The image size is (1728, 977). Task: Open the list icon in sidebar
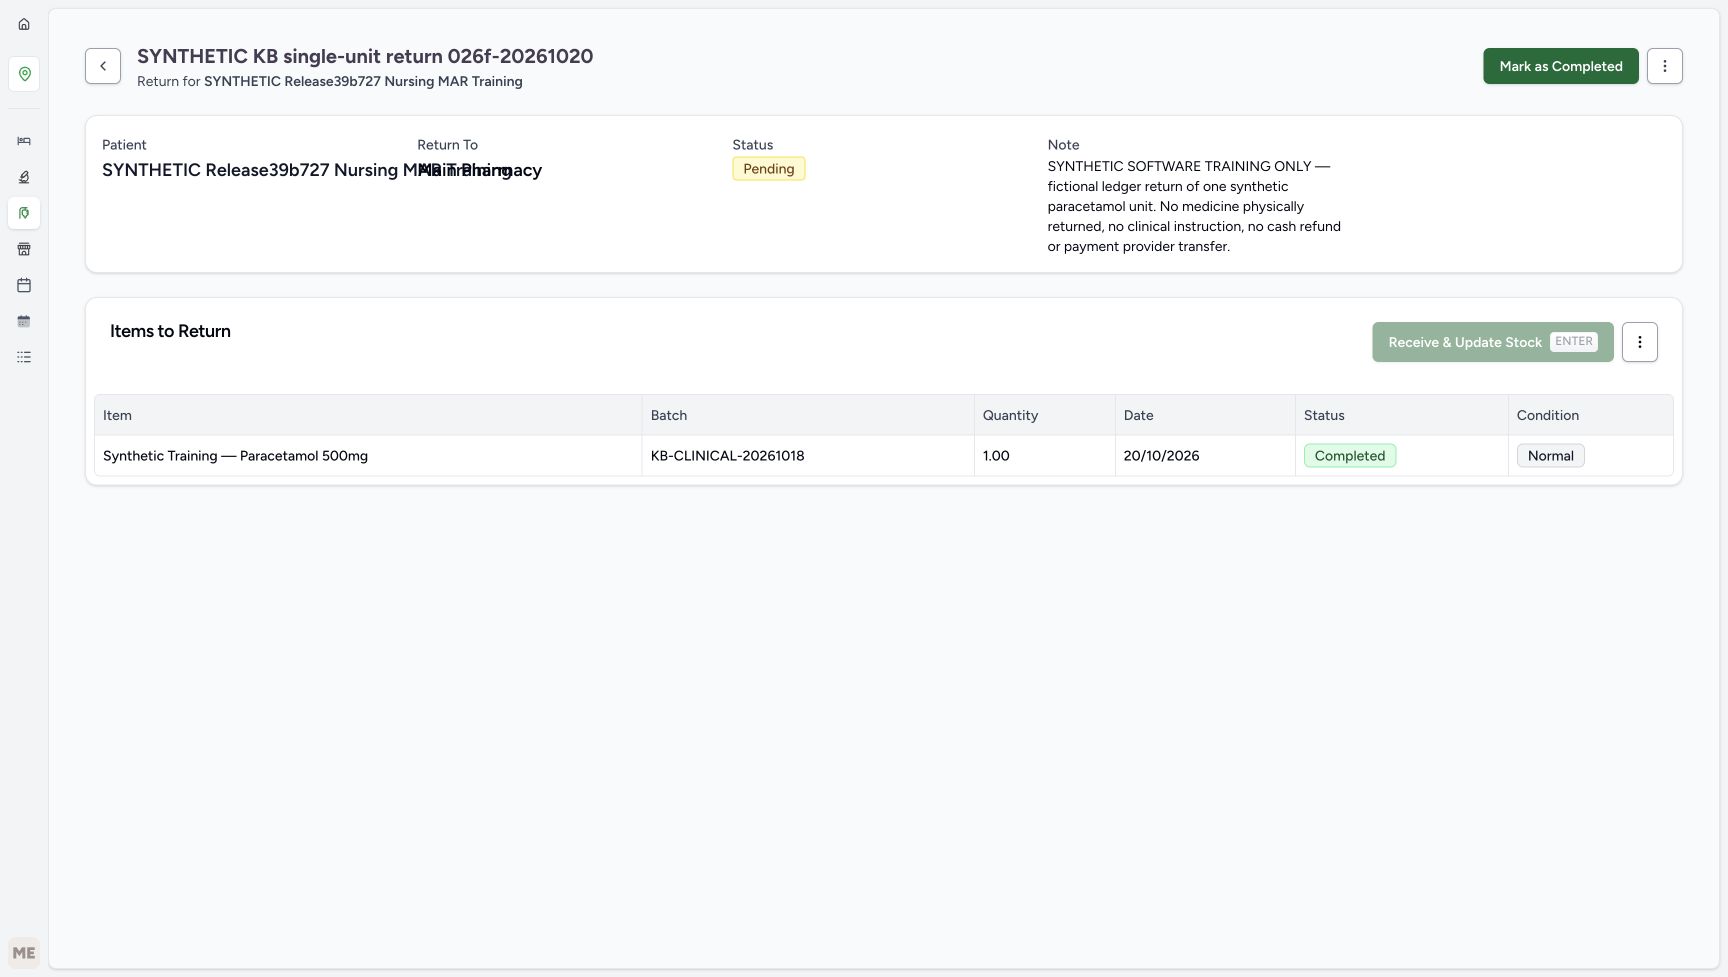[24, 357]
